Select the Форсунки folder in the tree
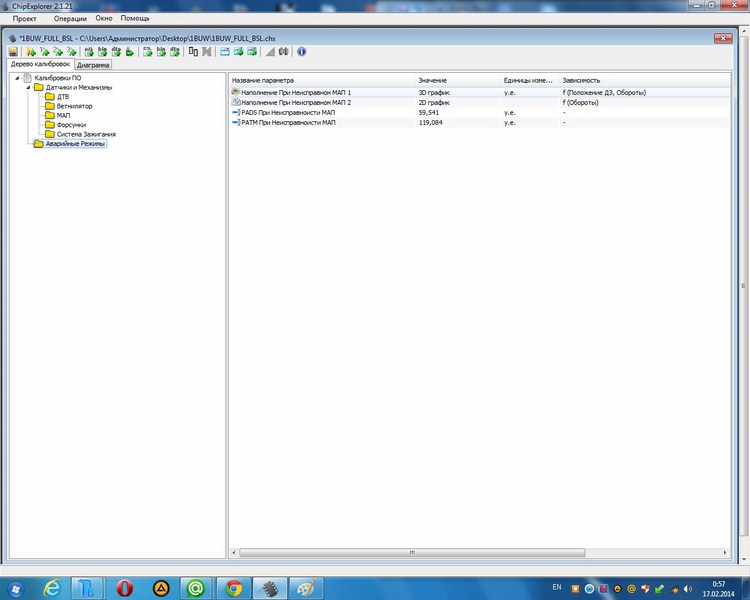The width and height of the screenshot is (750, 600). coord(71,125)
